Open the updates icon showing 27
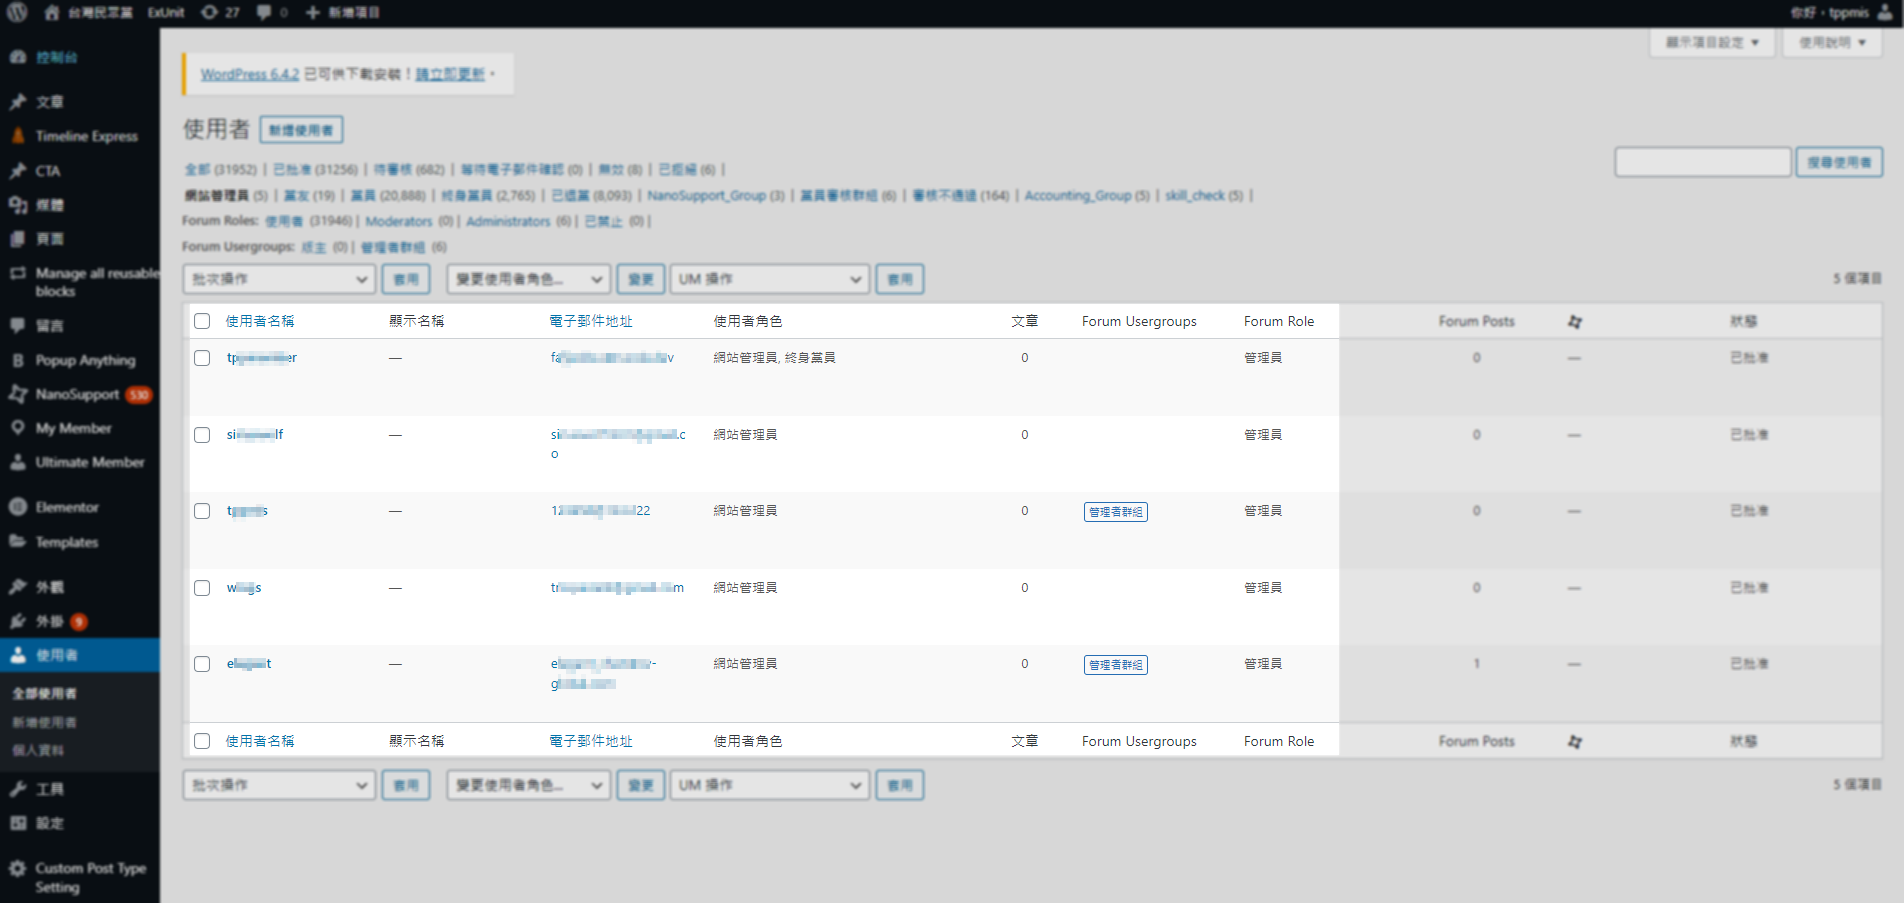Image resolution: width=1904 pixels, height=903 pixels. [220, 12]
